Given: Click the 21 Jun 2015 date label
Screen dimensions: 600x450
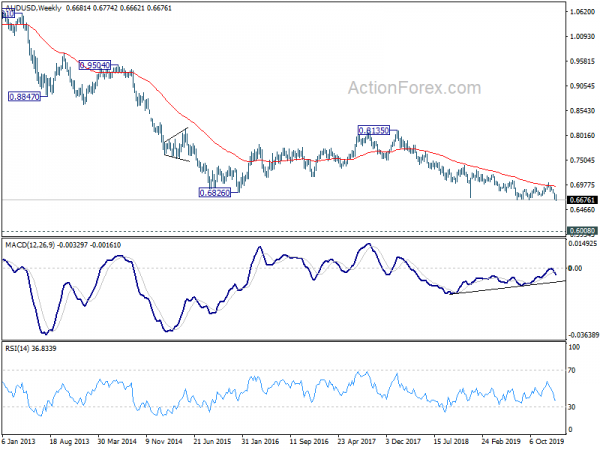Looking at the screenshot, I should pos(212,441).
